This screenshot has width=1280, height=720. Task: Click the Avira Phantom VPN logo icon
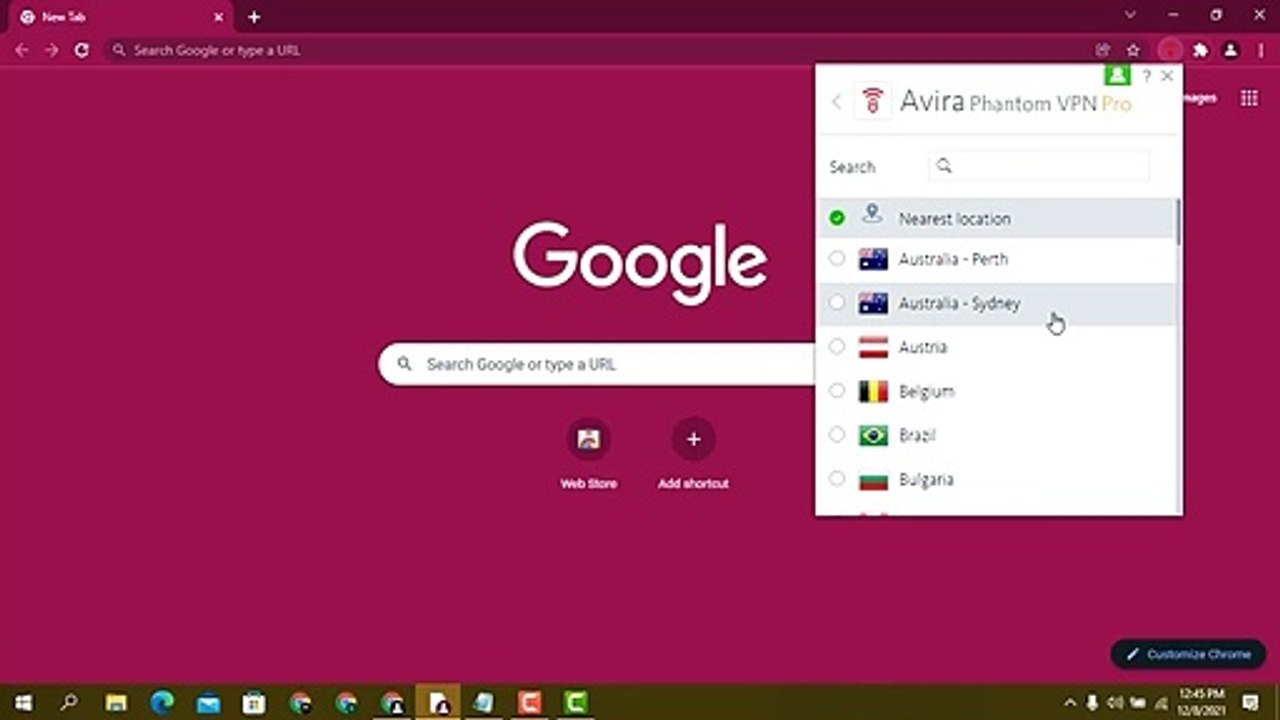tap(873, 102)
